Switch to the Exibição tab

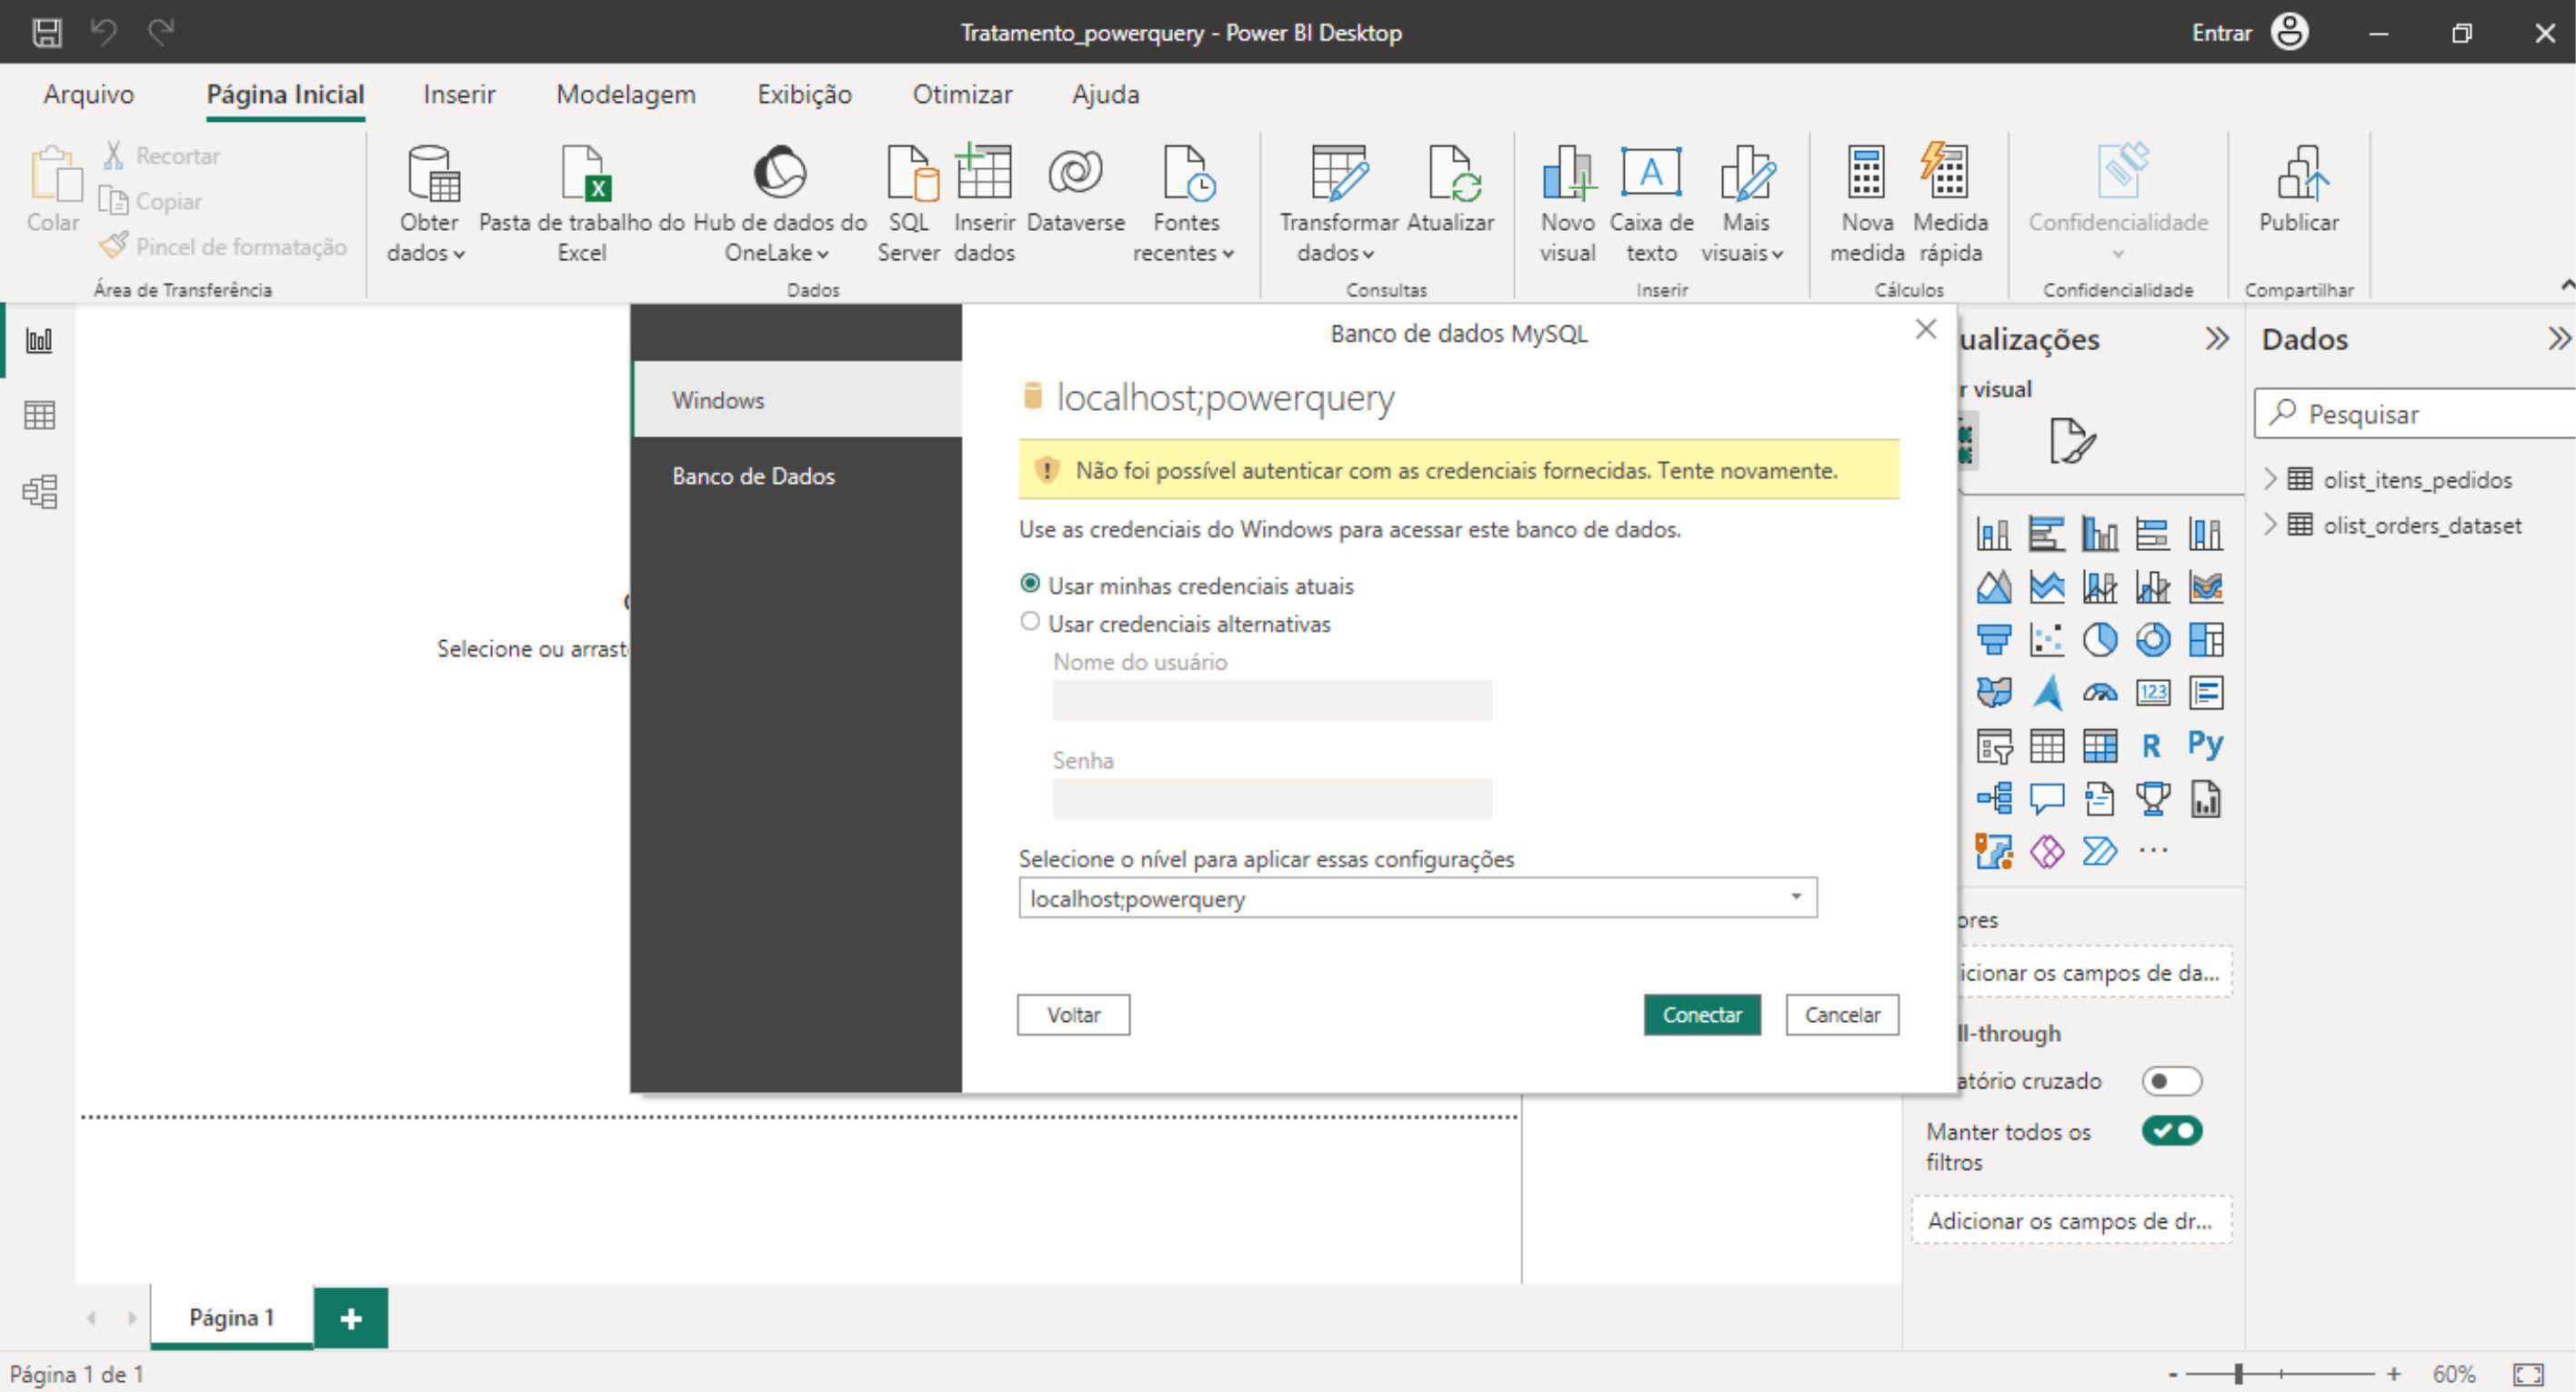coord(804,94)
